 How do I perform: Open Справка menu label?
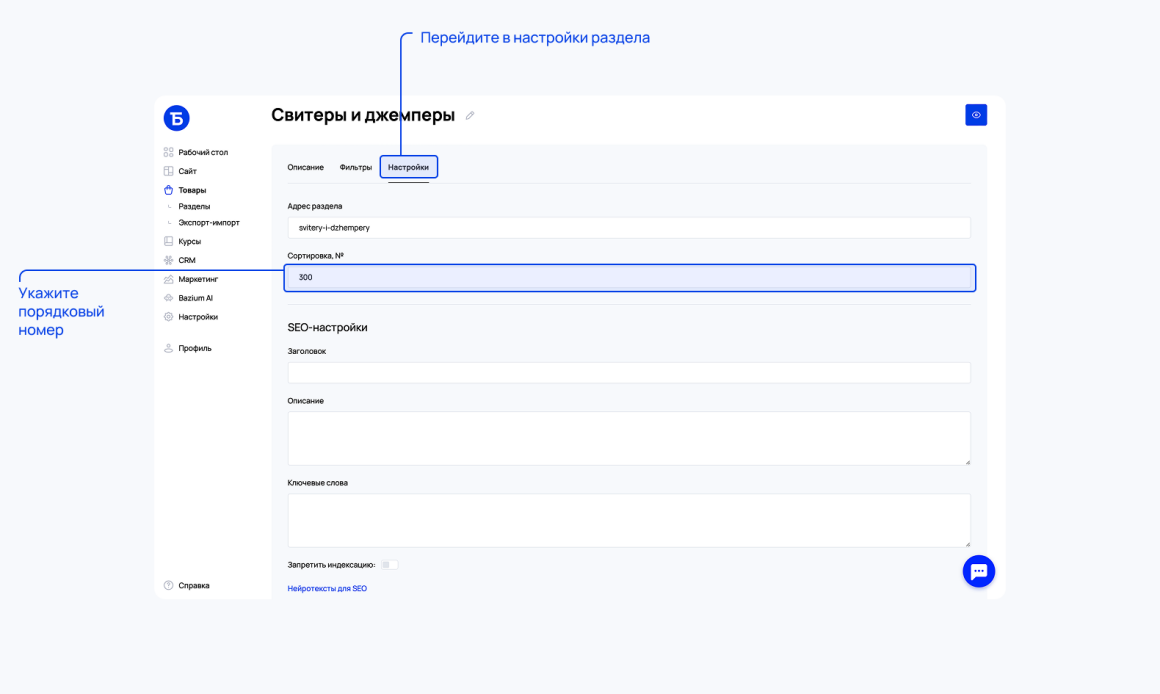point(194,585)
